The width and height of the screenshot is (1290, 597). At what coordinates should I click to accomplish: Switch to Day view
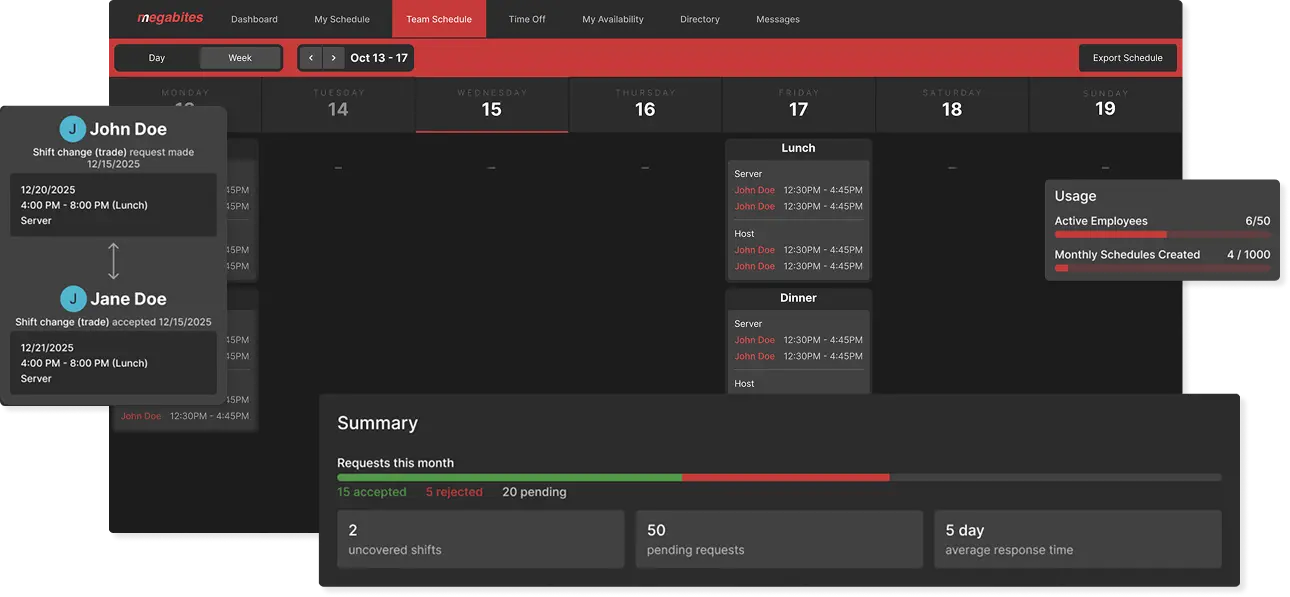[x=157, y=58]
